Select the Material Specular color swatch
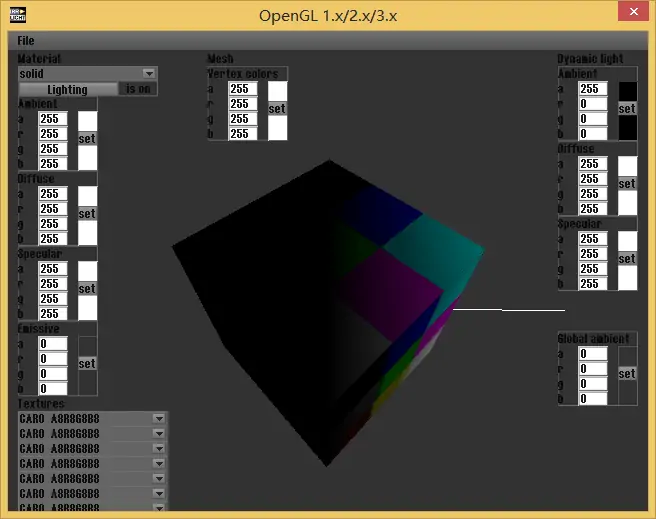 [88, 271]
